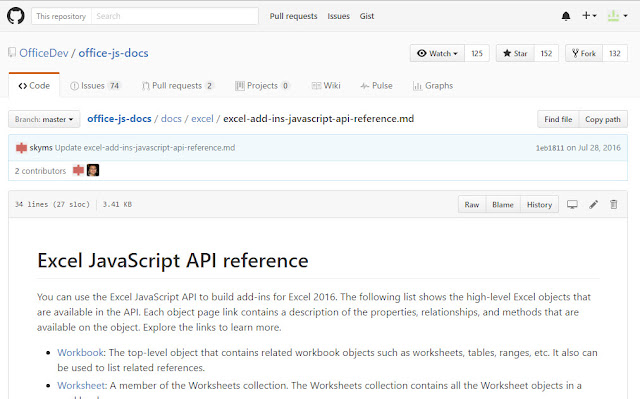640x399 pixels.
Task: Expand the Watch dropdown
Action: [x=437, y=53]
